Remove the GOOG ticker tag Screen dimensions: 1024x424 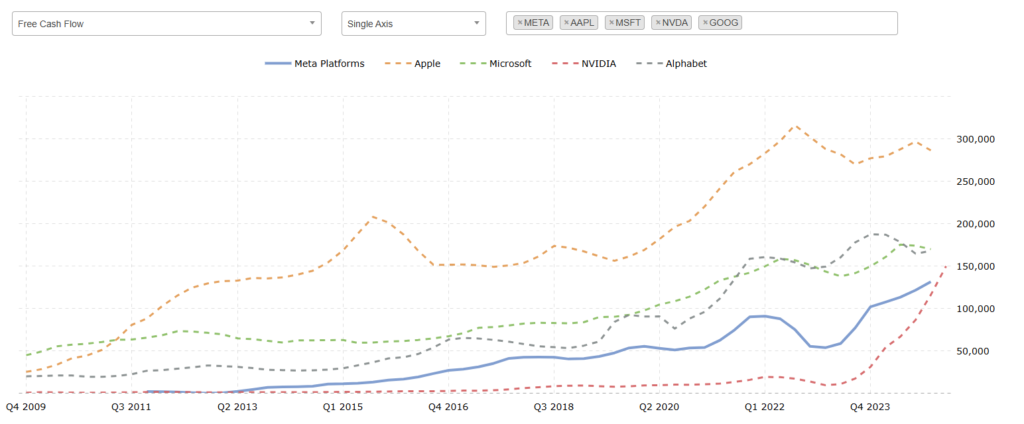[x=705, y=23]
